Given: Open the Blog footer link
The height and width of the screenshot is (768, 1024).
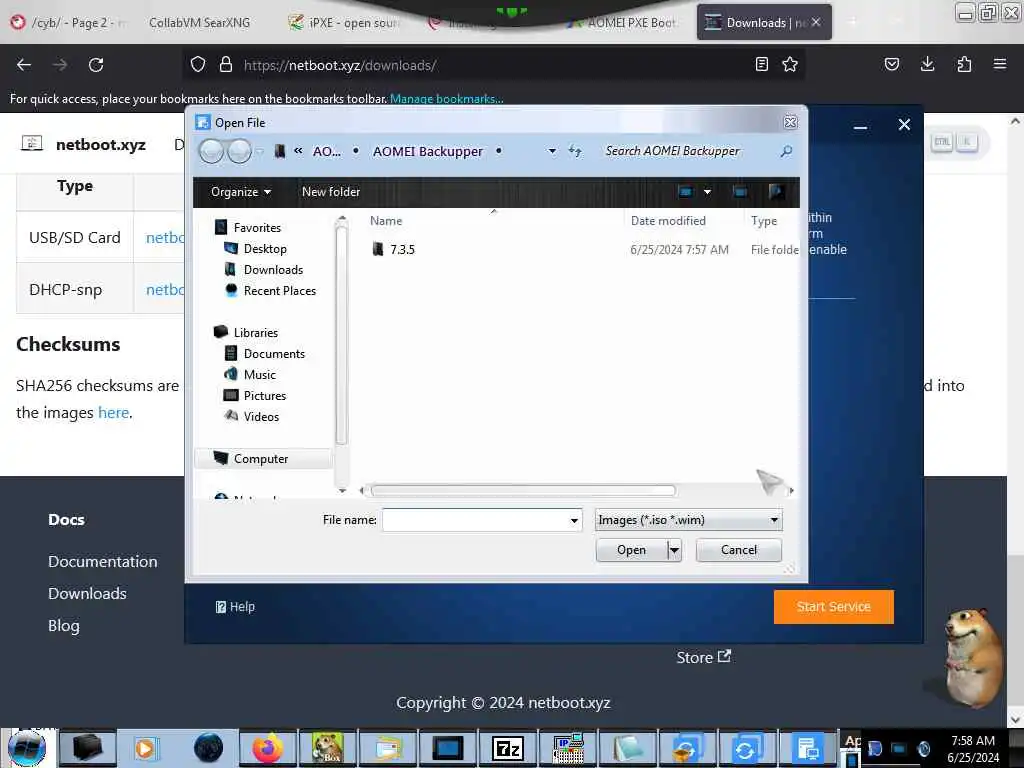Looking at the screenshot, I should [x=63, y=626].
